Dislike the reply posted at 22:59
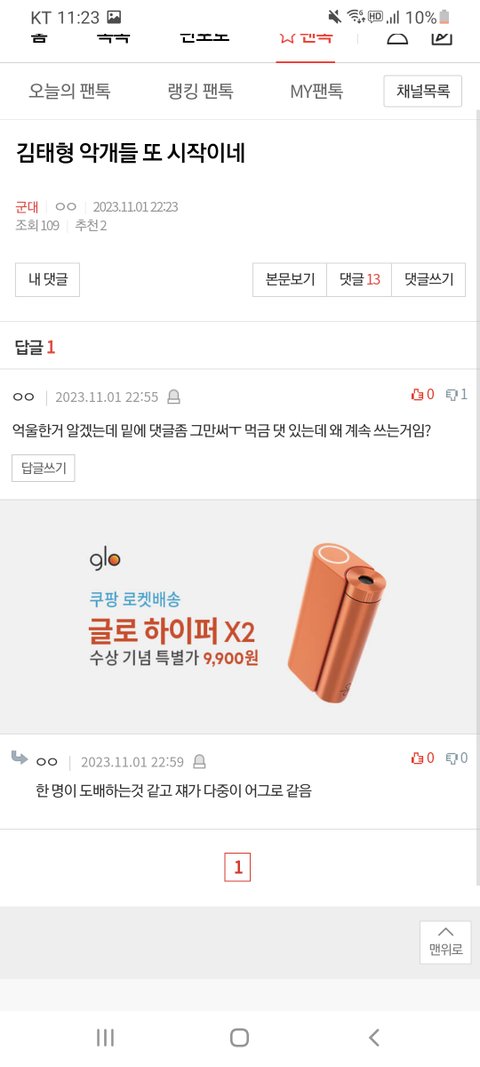This screenshot has width=480, height=1067. 451,758
